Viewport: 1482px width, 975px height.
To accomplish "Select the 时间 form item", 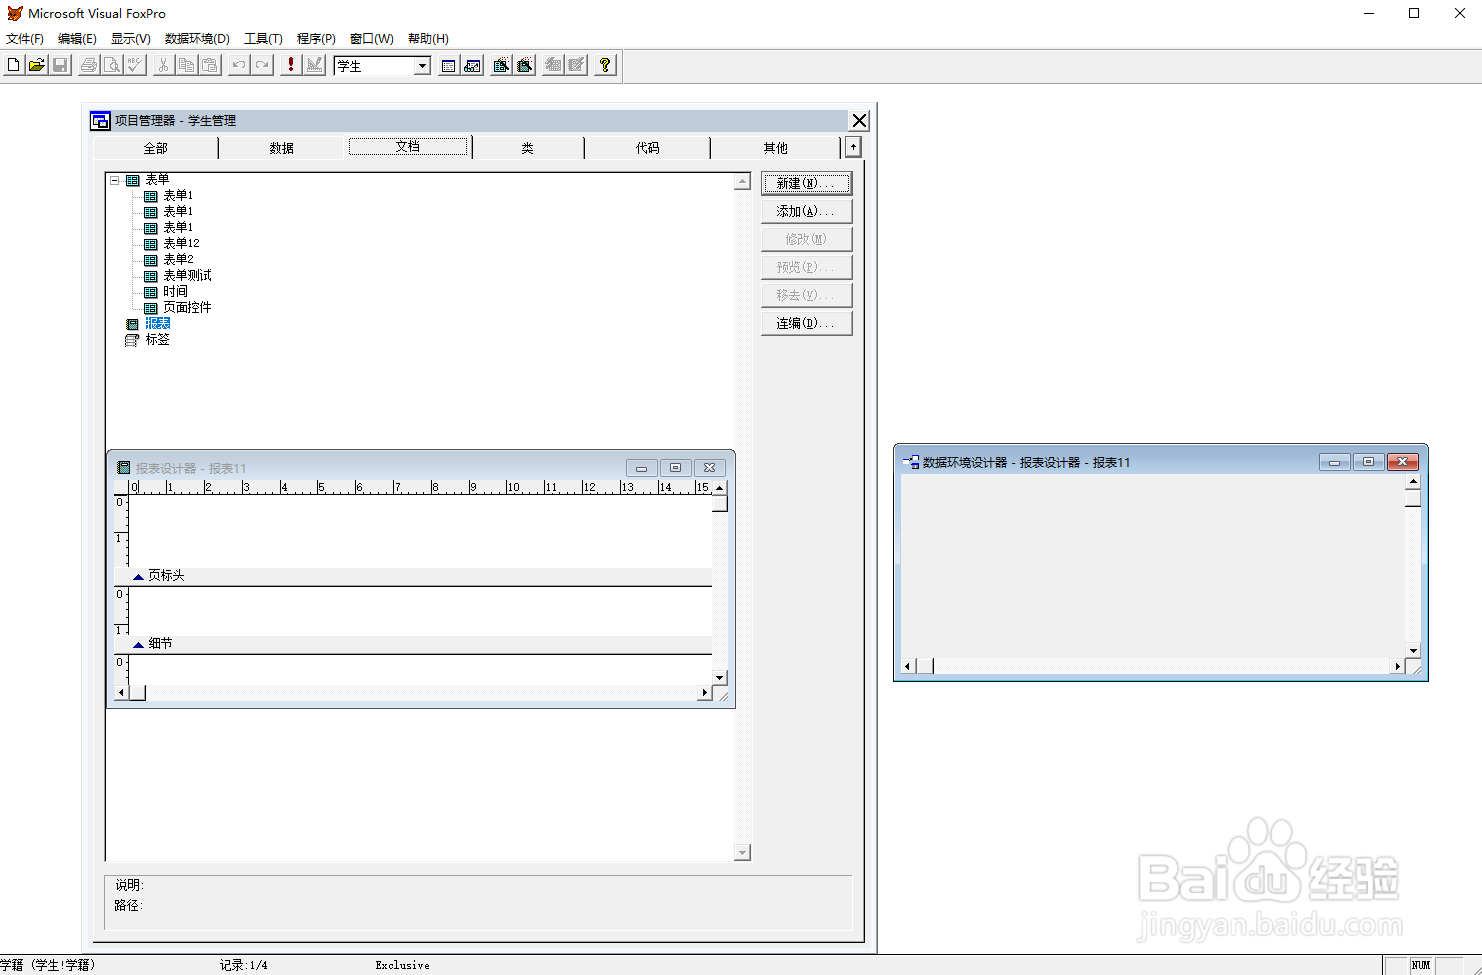I will click(175, 292).
